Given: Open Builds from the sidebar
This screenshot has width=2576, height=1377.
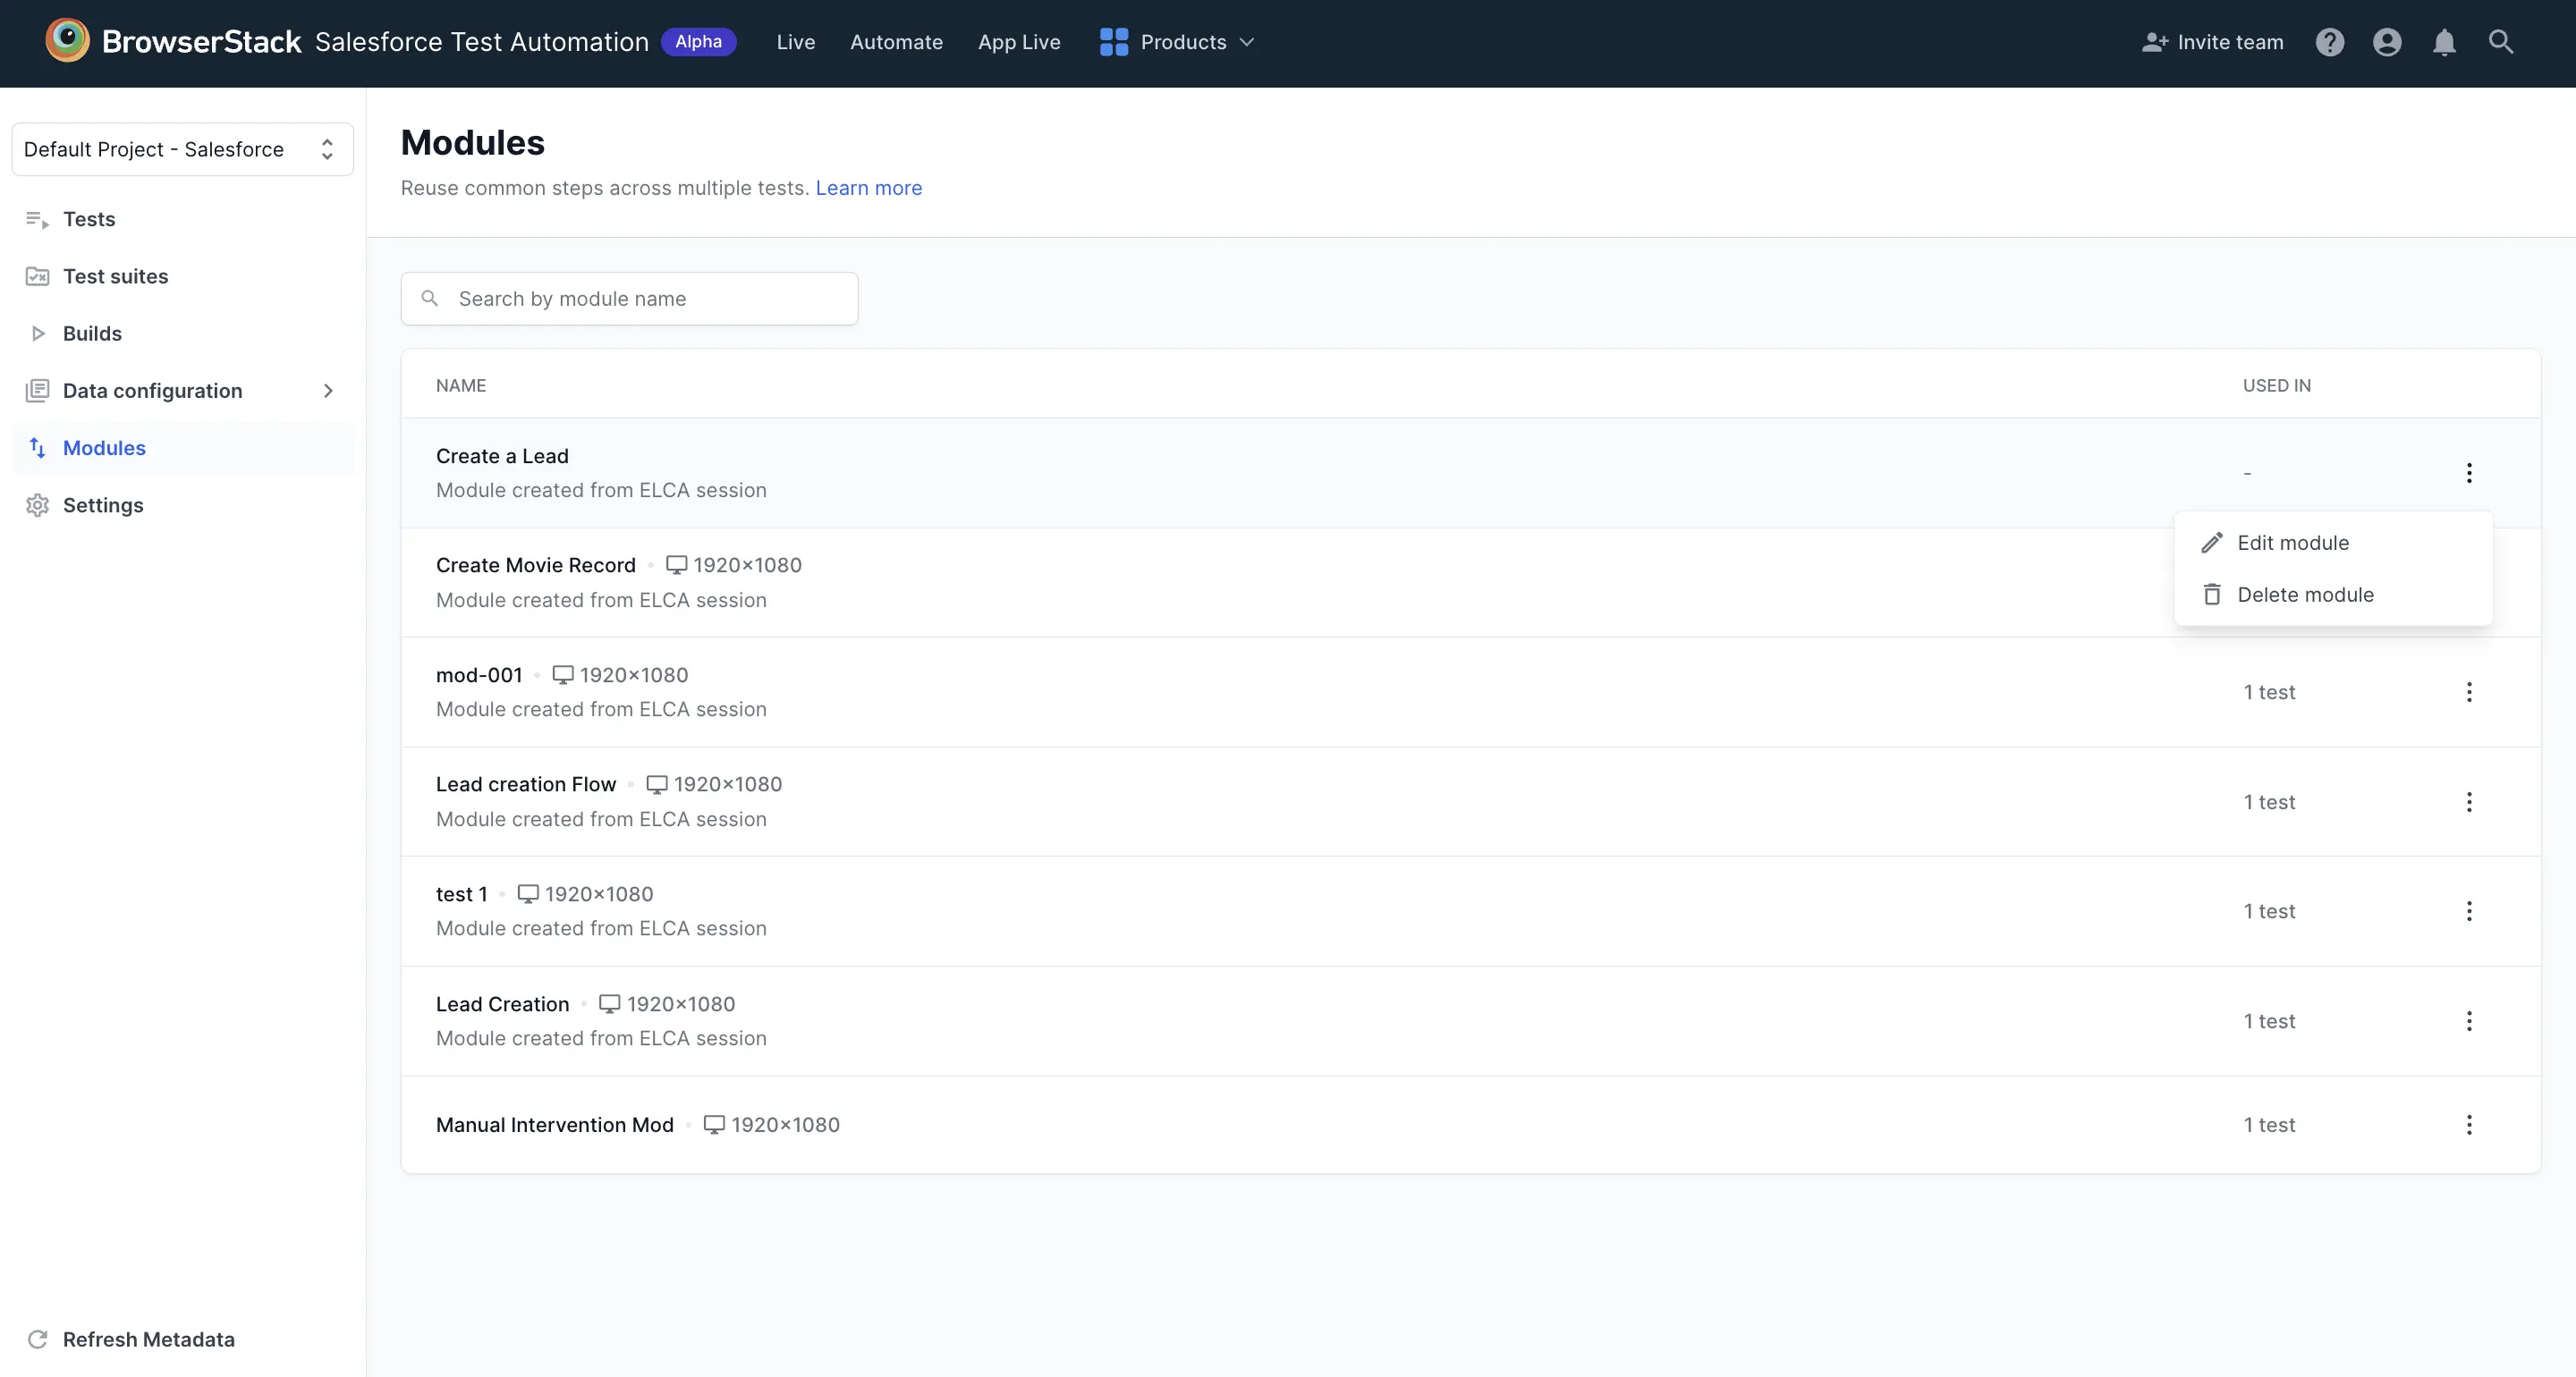Looking at the screenshot, I should (91, 333).
